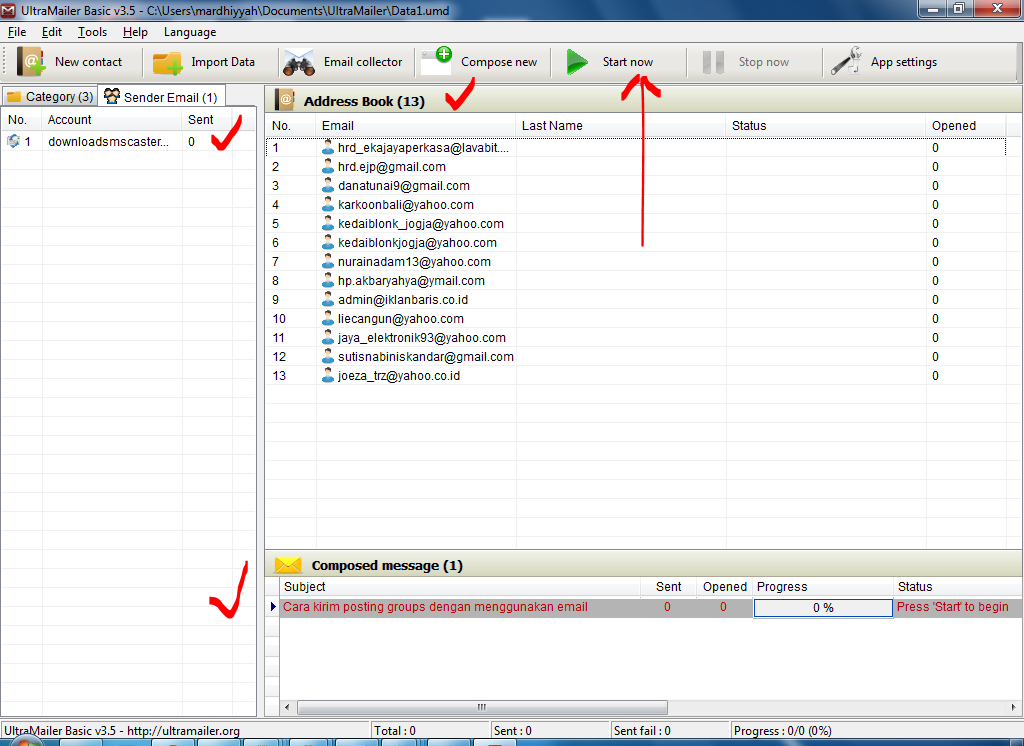This screenshot has height=746, width=1024.
Task: Click the Email collector button label
Action: click(363, 62)
